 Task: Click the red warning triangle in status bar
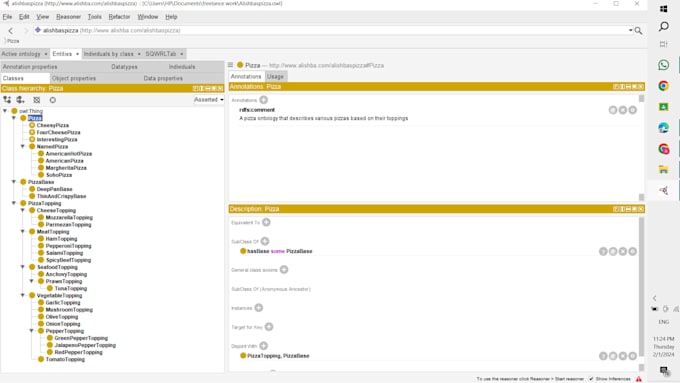(639, 379)
